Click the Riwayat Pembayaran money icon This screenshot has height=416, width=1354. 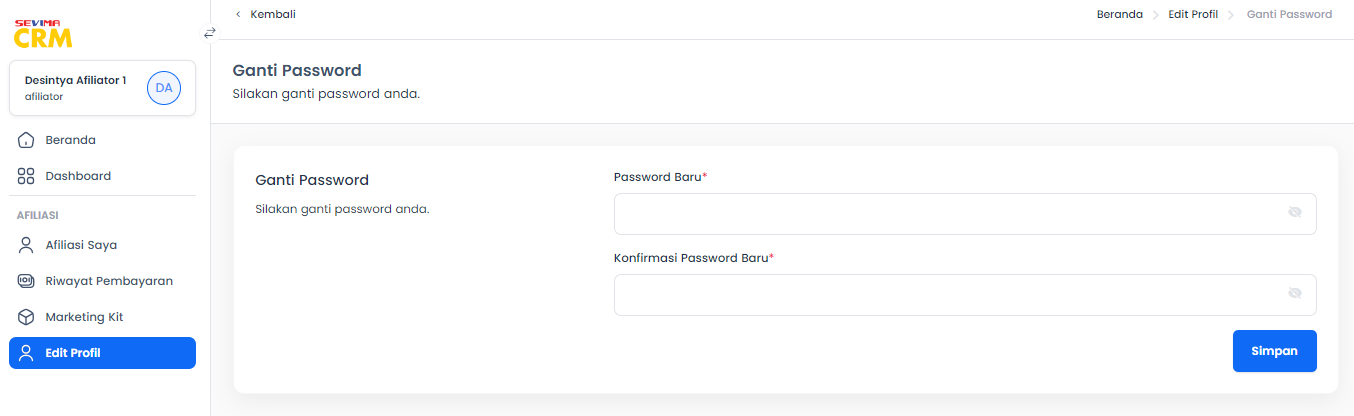(x=27, y=281)
